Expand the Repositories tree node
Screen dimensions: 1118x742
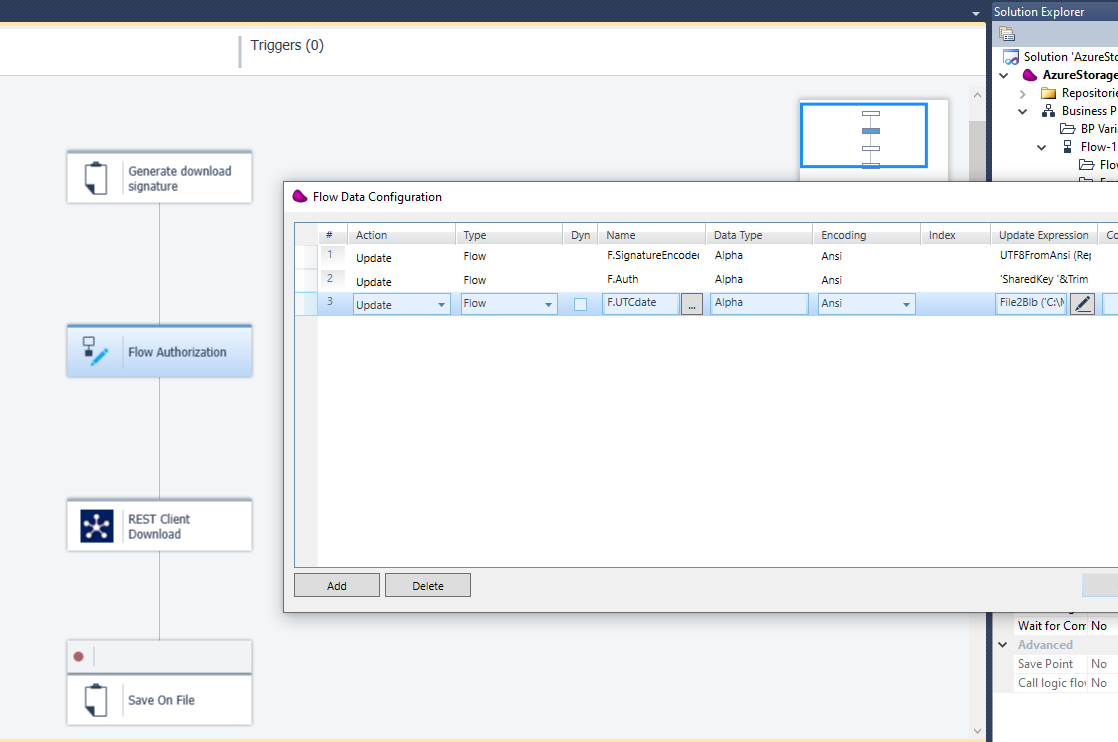1021,92
